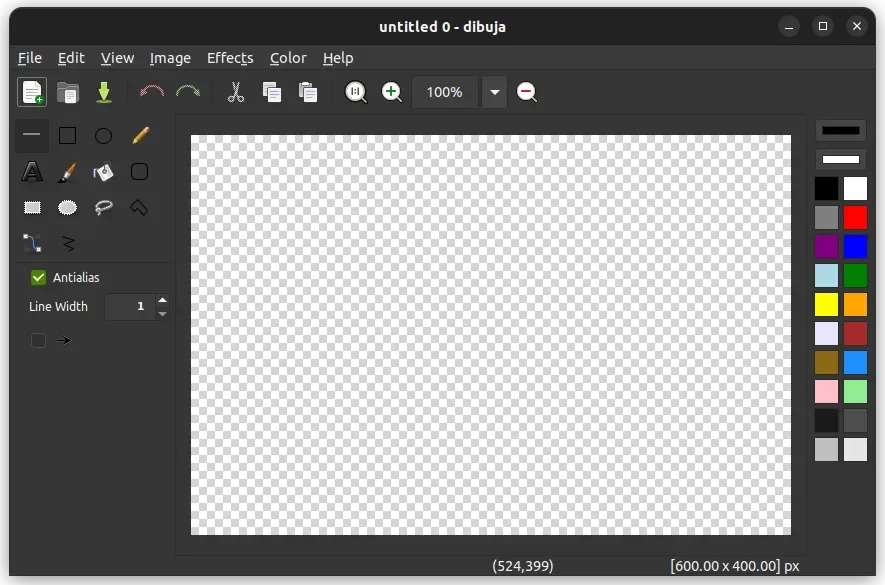885x585 pixels.
Task: Open a file using the open icon
Action: (x=68, y=92)
